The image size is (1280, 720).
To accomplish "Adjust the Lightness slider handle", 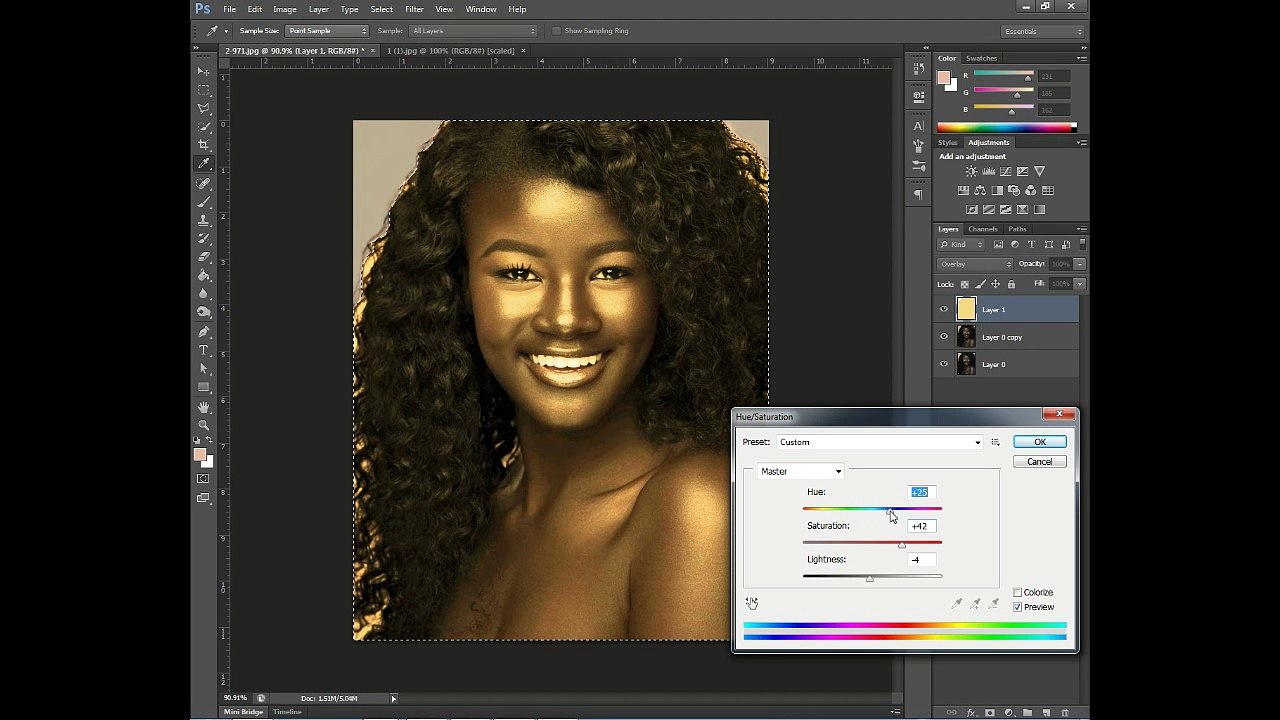I will point(869,579).
